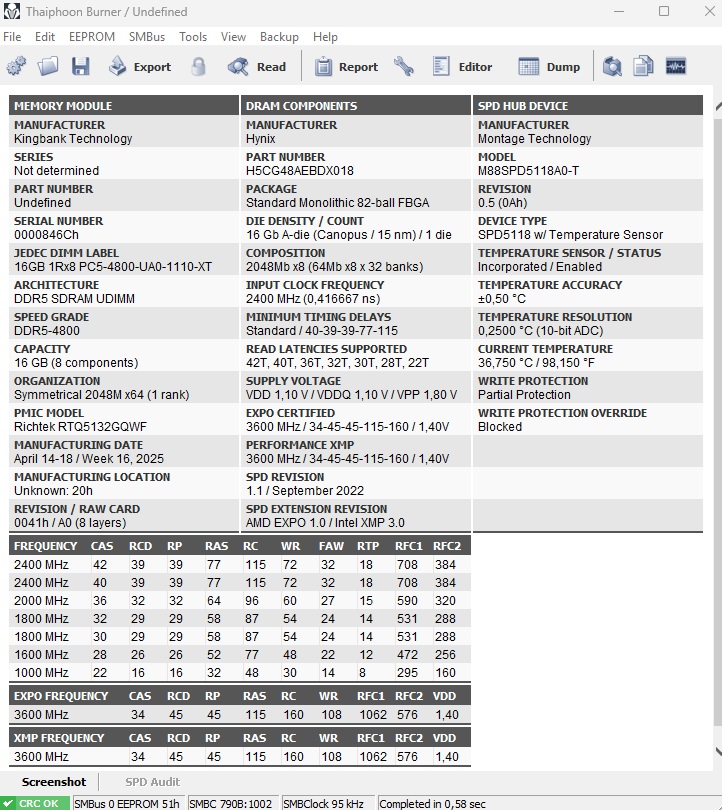
Task: Click the DDR5-4800 speed grade value
Action: click(47, 331)
